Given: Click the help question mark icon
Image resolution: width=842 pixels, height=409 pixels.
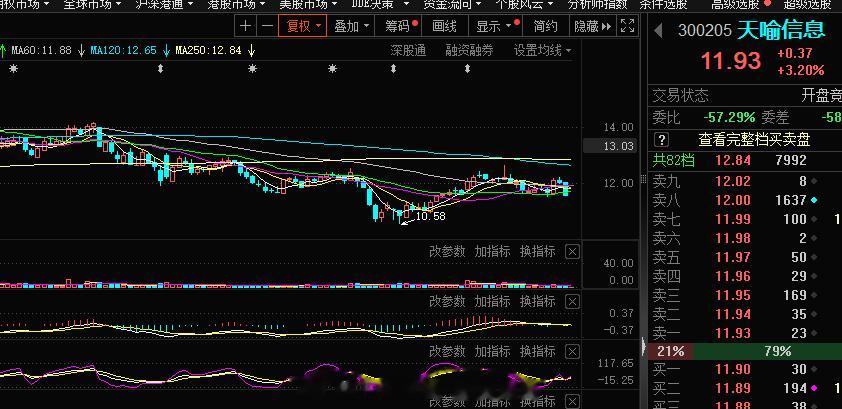Looking at the screenshot, I should tap(662, 141).
